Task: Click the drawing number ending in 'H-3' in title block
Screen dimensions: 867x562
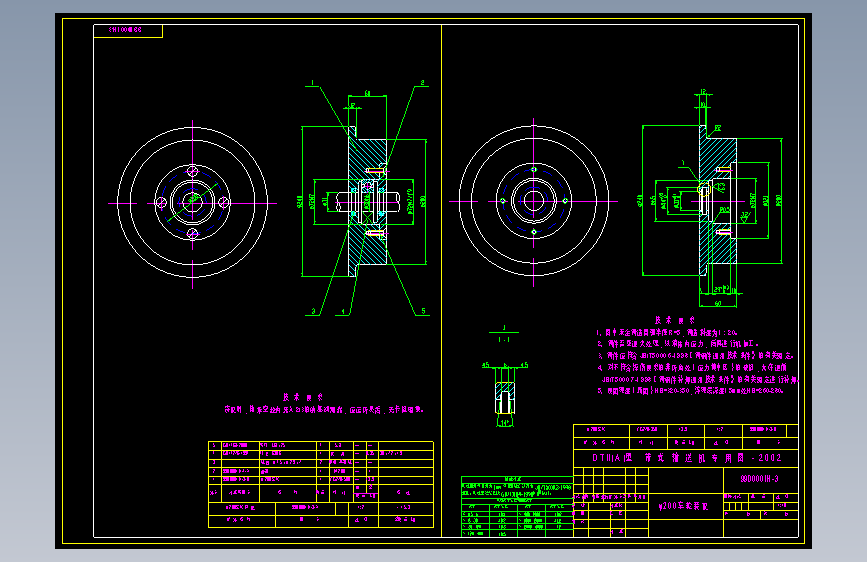Action: (x=760, y=479)
